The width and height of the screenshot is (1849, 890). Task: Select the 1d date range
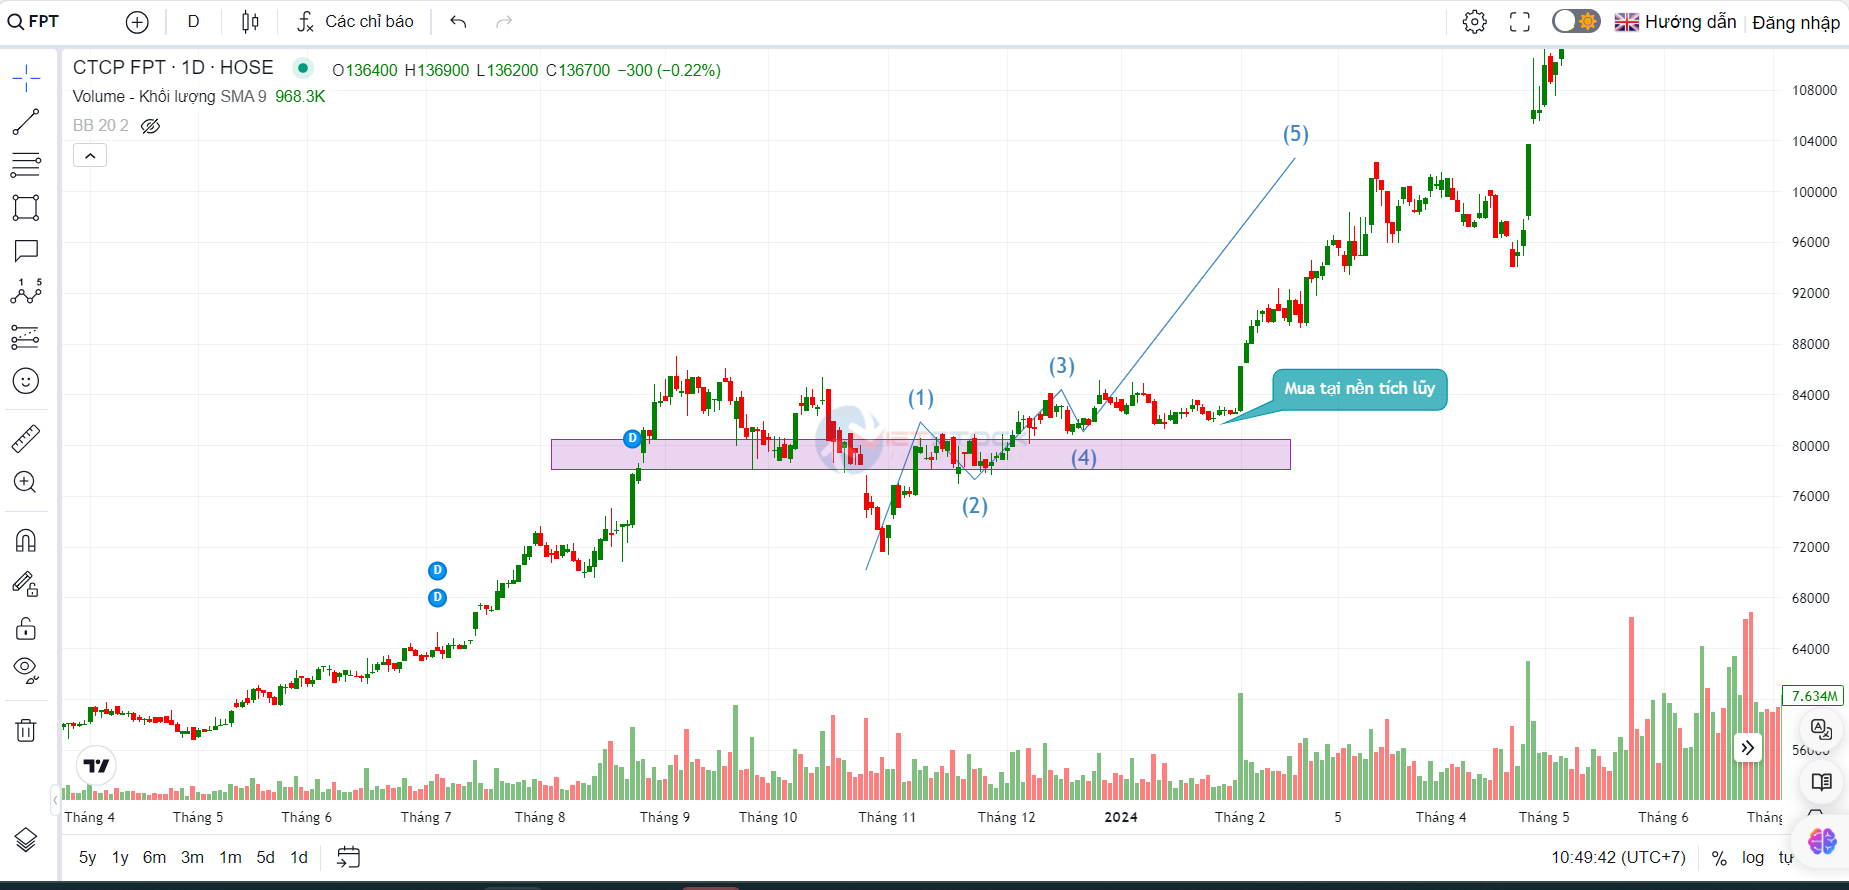299,857
